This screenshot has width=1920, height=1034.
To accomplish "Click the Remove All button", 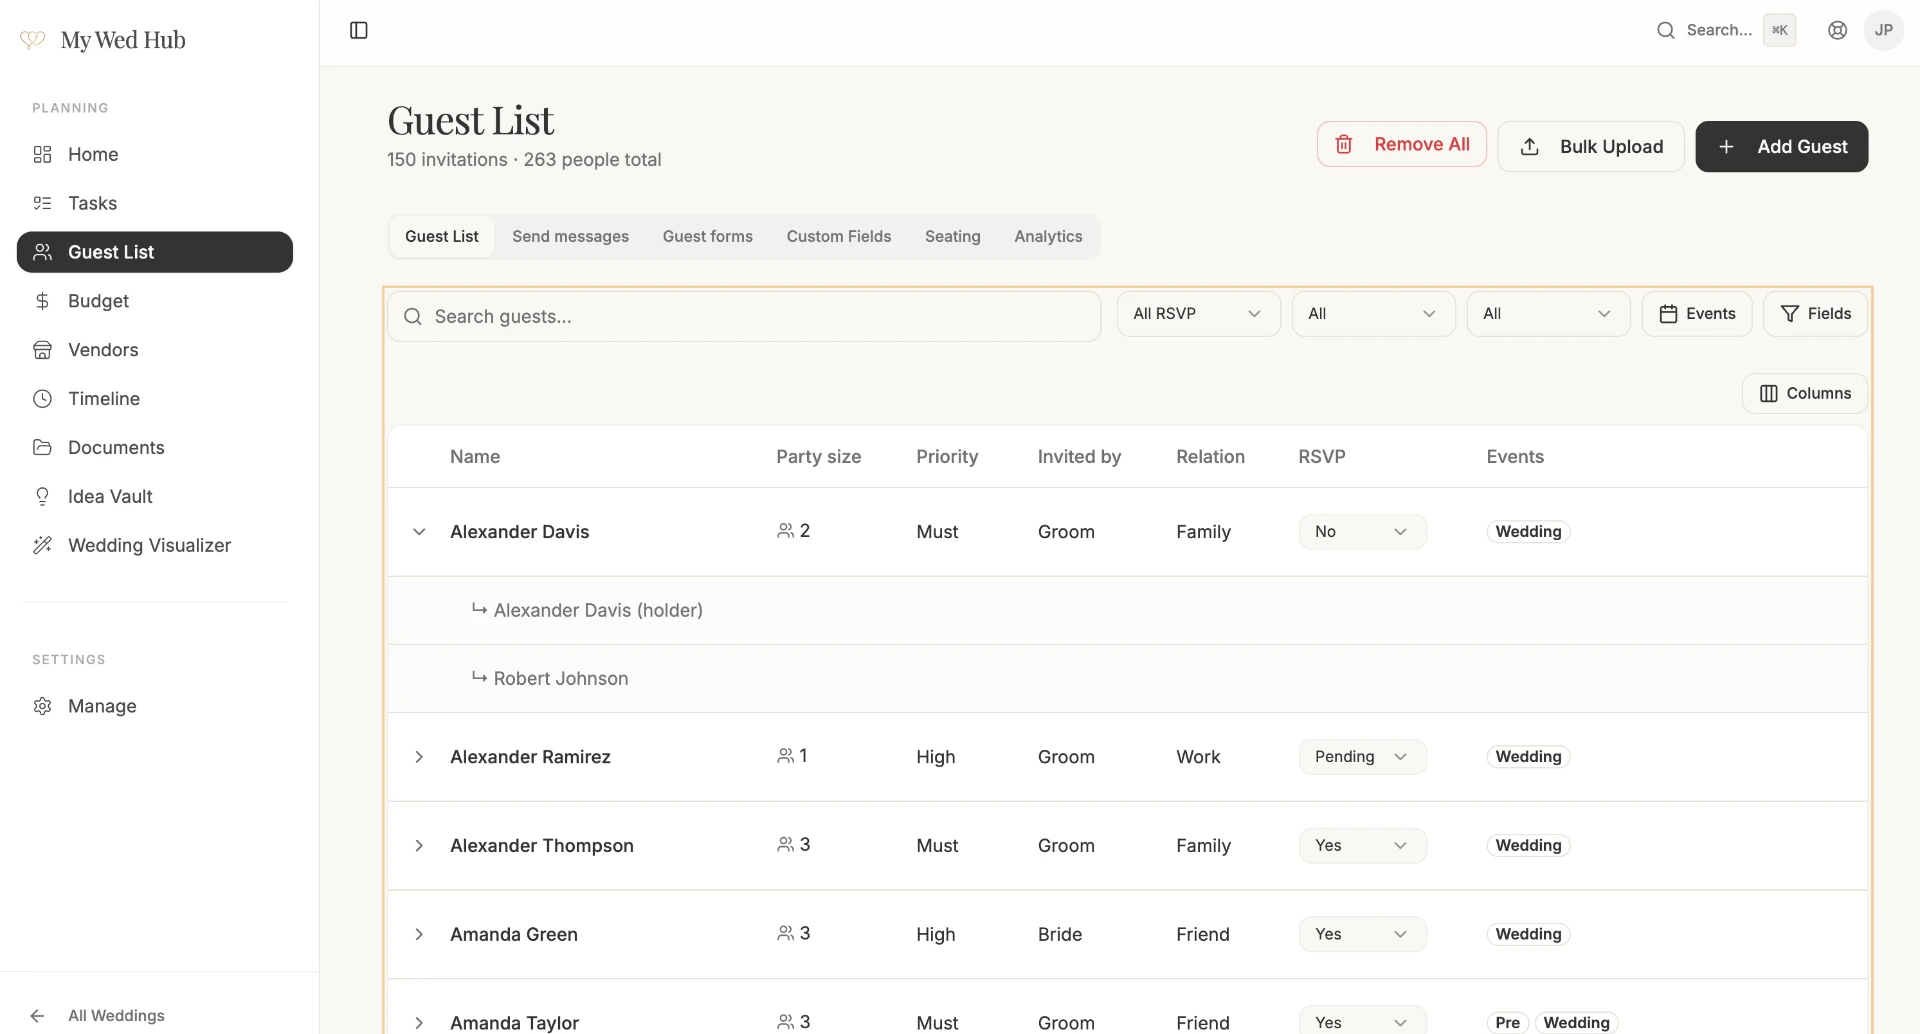I will 1401,145.
